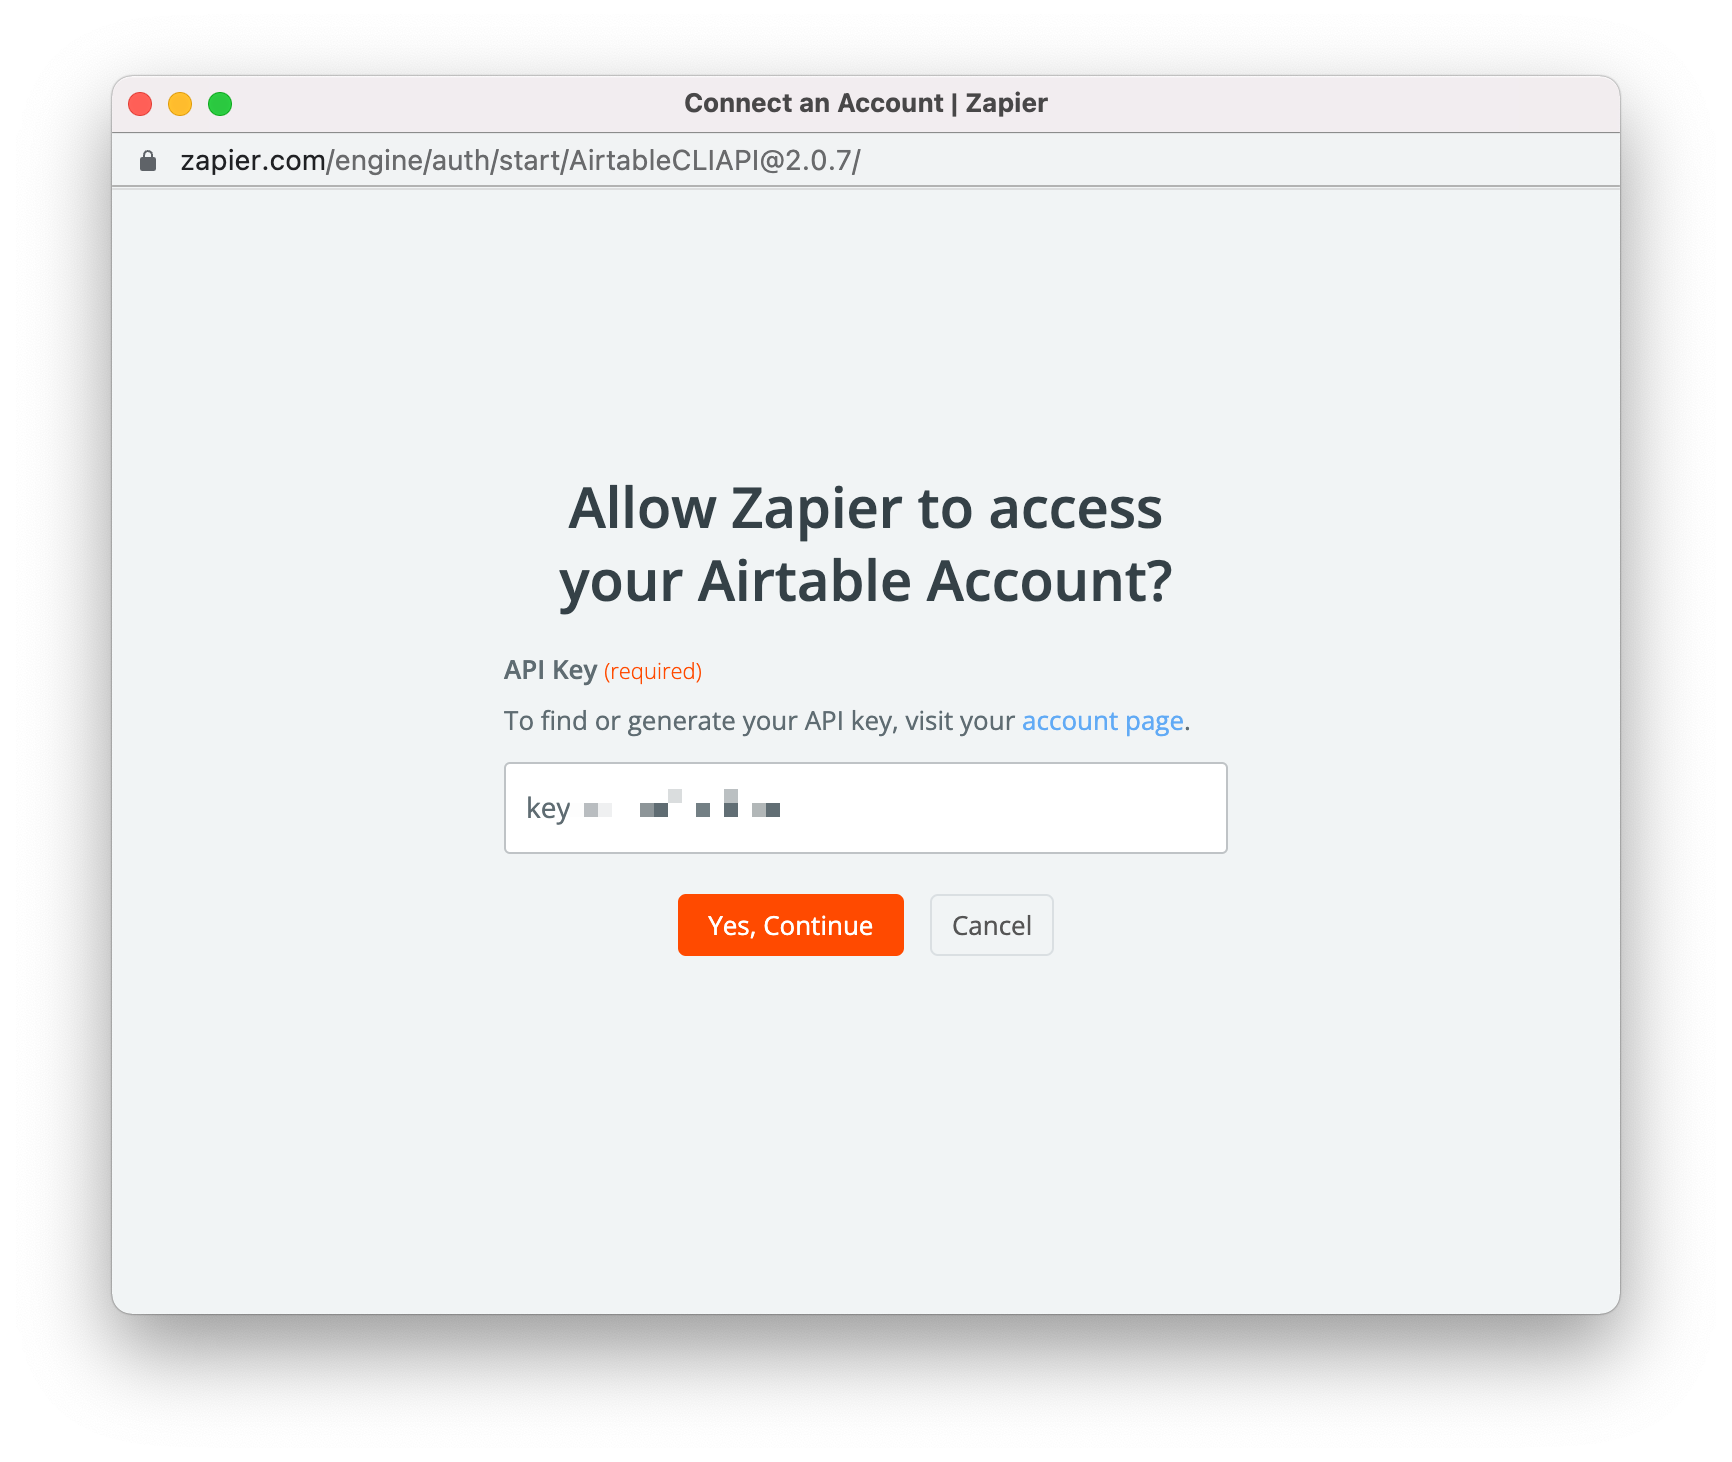Click the 'your Airtable Account?' heading line
The height and width of the screenshot is (1462, 1732).
pyautogui.click(x=865, y=581)
